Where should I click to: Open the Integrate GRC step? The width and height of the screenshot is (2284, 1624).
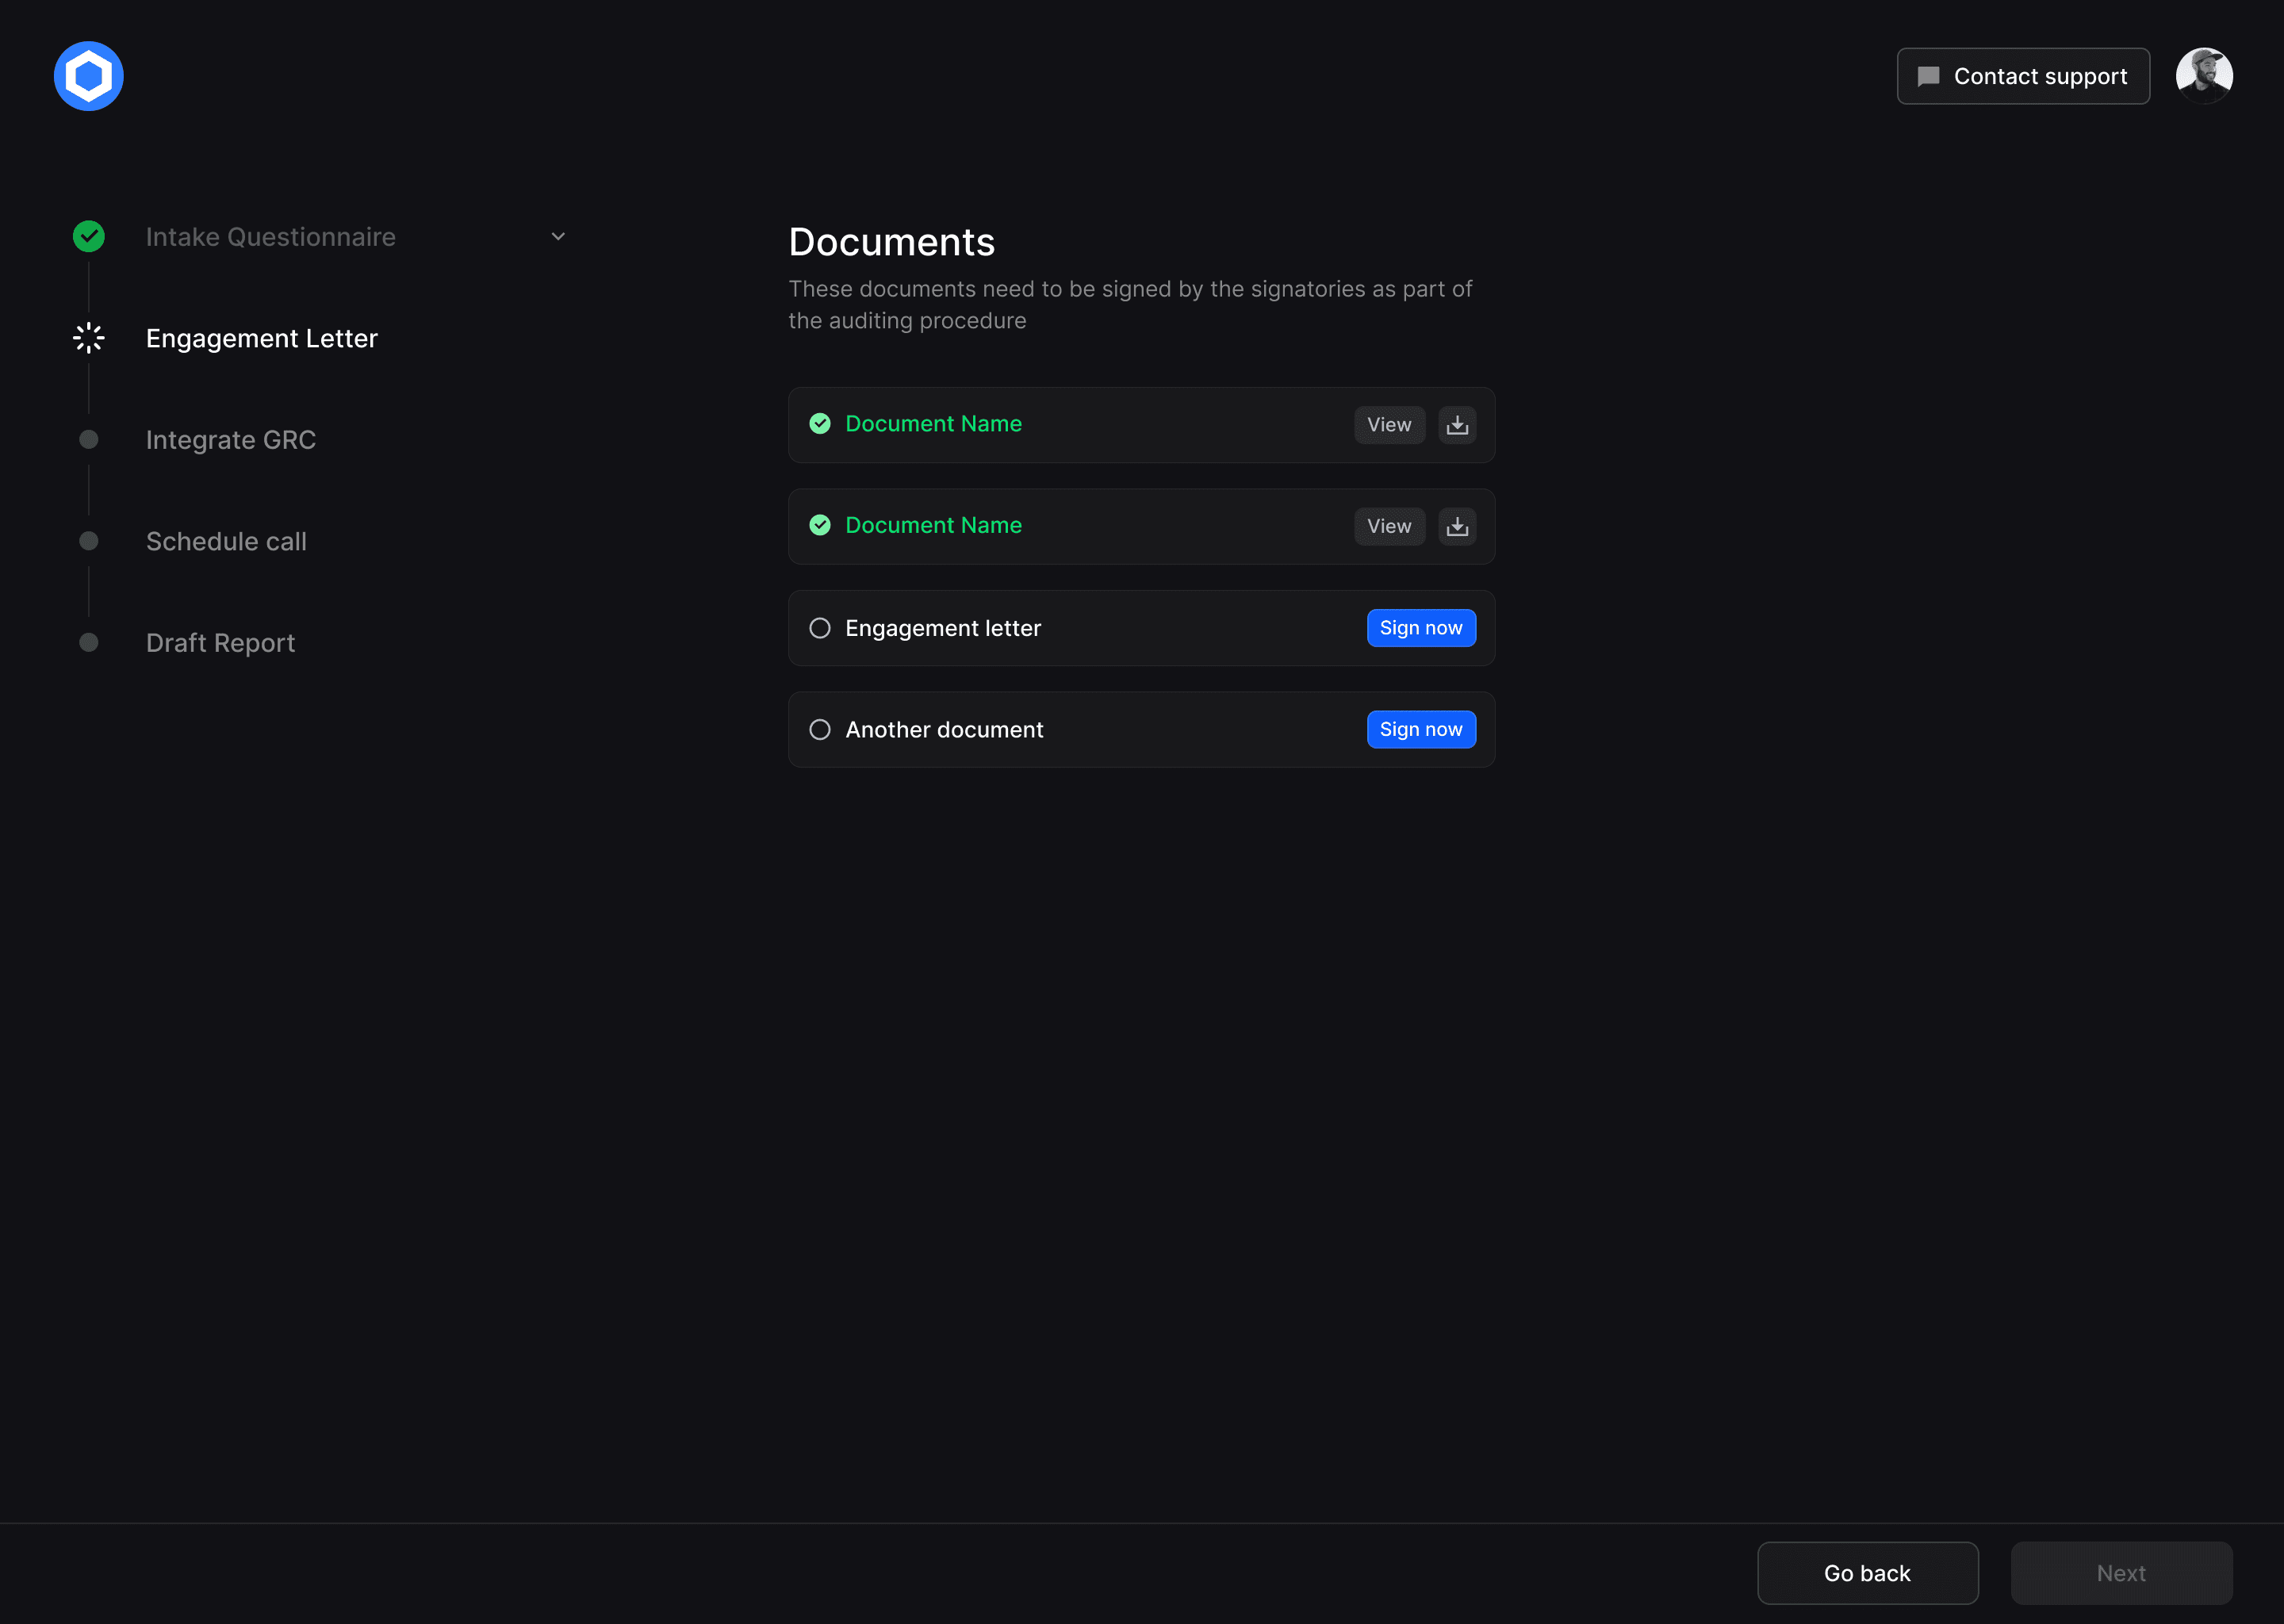(231, 440)
